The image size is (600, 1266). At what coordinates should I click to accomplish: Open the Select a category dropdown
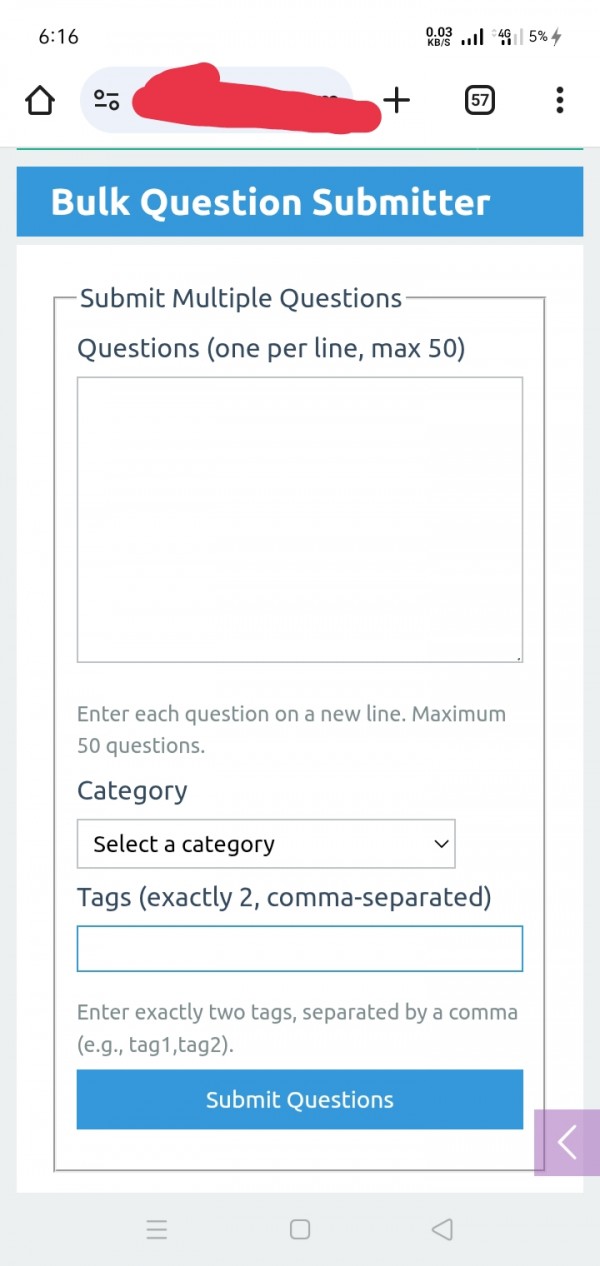266,844
